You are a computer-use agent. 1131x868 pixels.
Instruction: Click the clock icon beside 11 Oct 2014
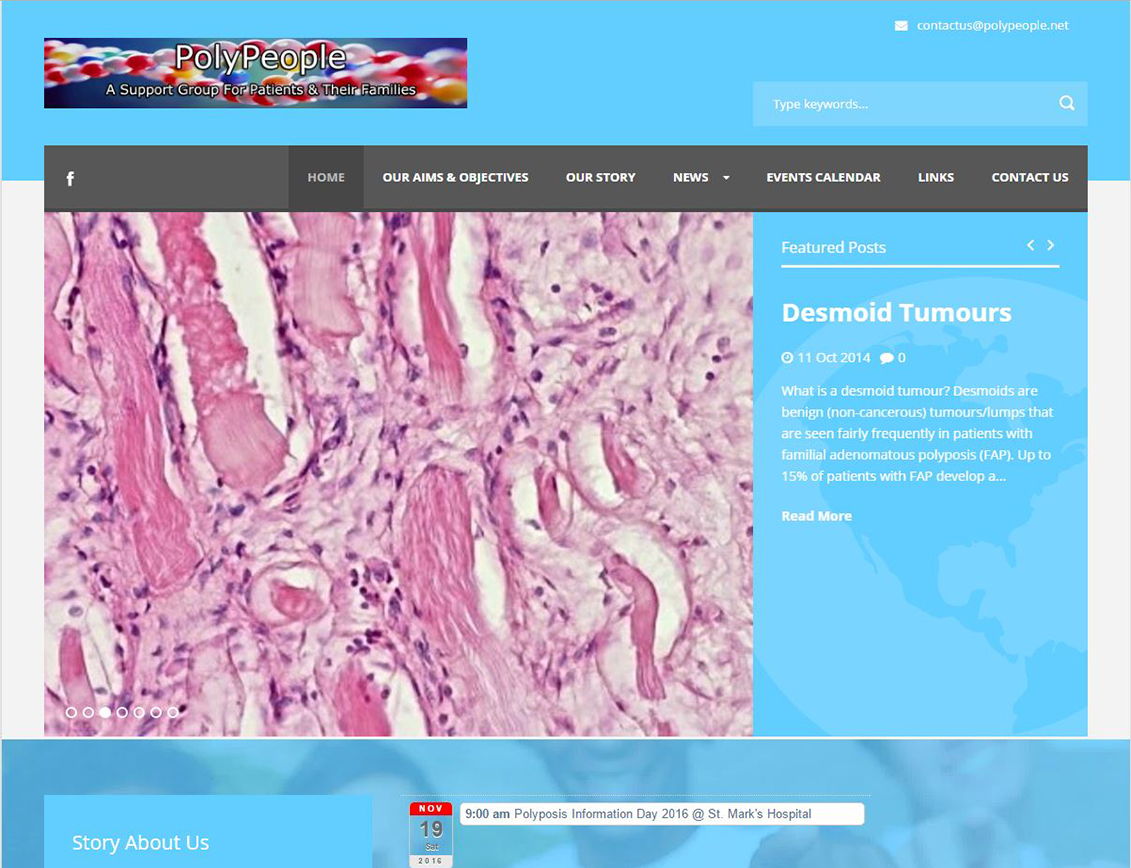pyautogui.click(x=787, y=358)
